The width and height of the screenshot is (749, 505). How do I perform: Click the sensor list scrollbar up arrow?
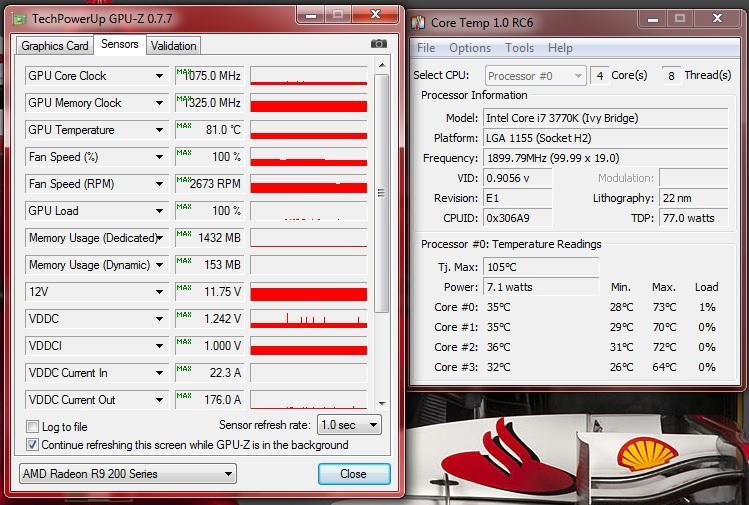coord(382,65)
